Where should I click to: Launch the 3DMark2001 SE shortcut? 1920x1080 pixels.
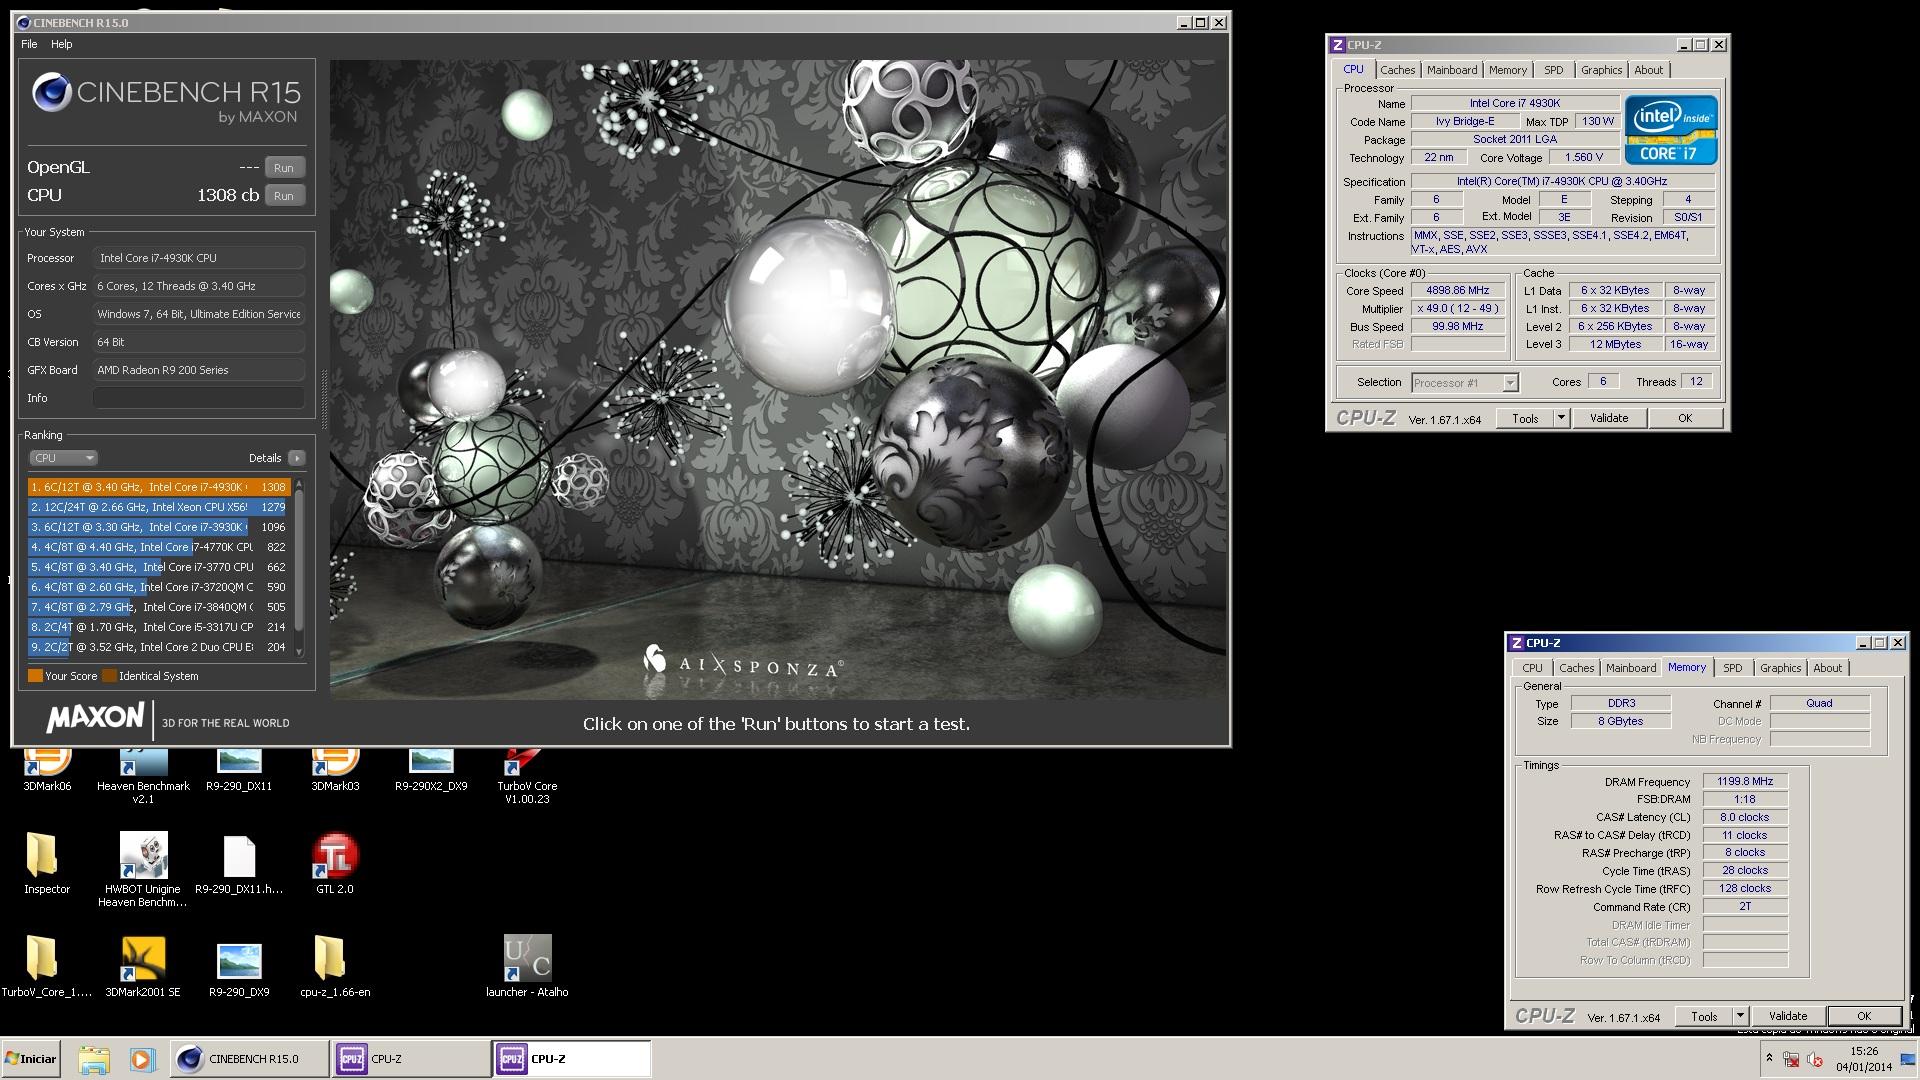tap(143, 967)
